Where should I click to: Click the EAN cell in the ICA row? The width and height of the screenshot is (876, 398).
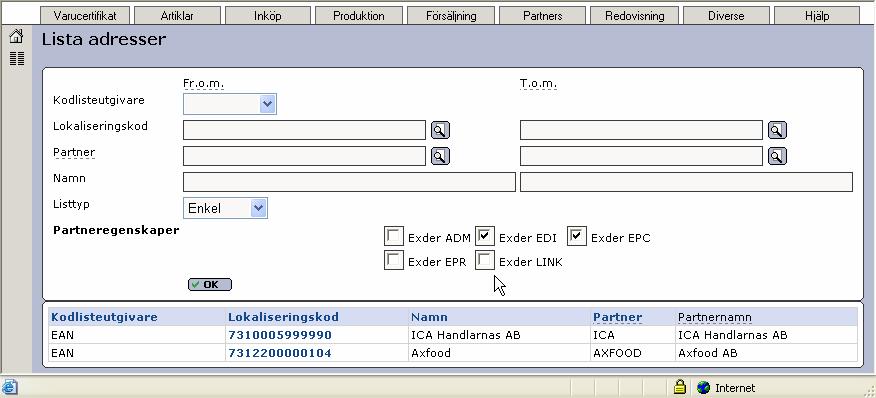pyautogui.click(x=136, y=335)
